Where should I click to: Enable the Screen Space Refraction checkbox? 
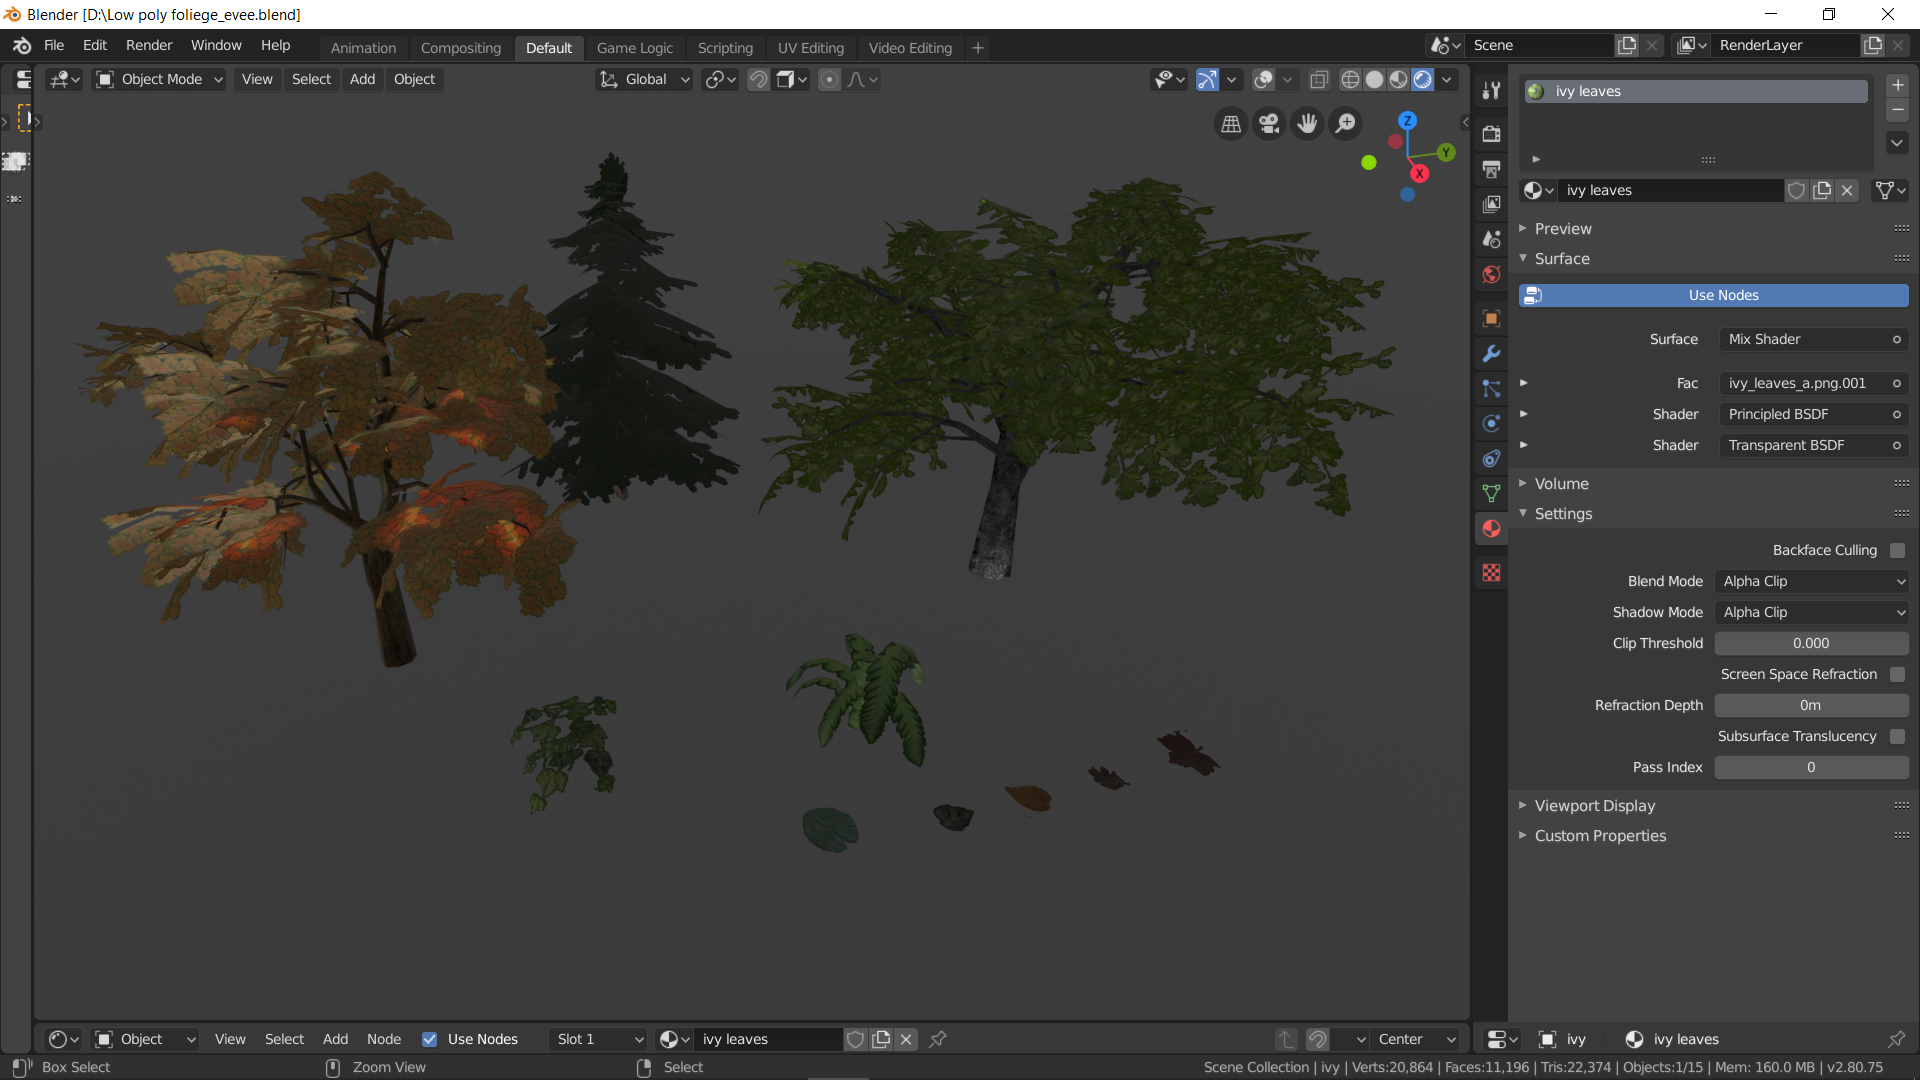pyautogui.click(x=1898, y=674)
